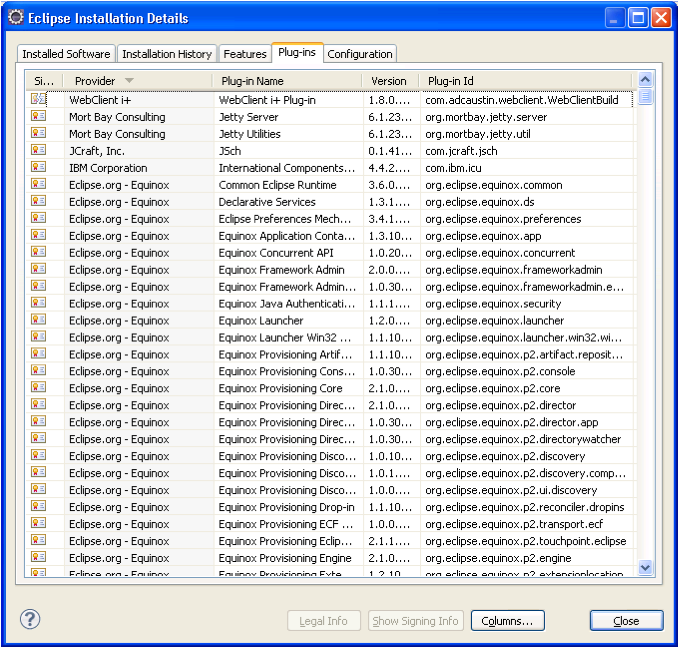Click signed icon for Equinox Launcher row
This screenshot has width=679, height=648.
[38, 320]
